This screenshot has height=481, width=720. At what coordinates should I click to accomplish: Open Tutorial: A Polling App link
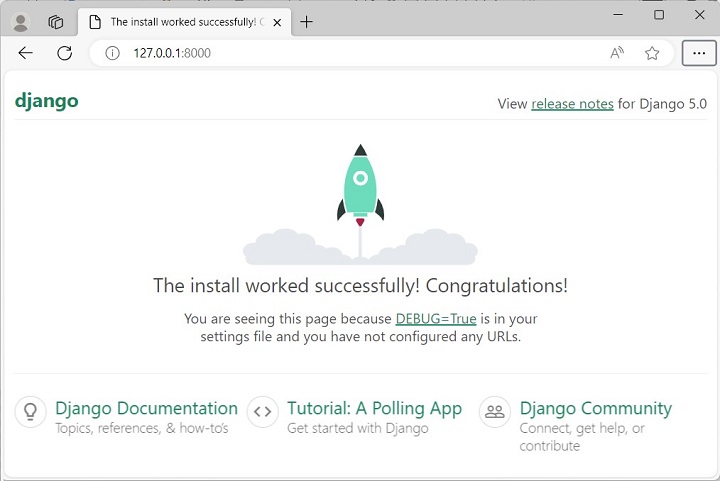pos(374,408)
